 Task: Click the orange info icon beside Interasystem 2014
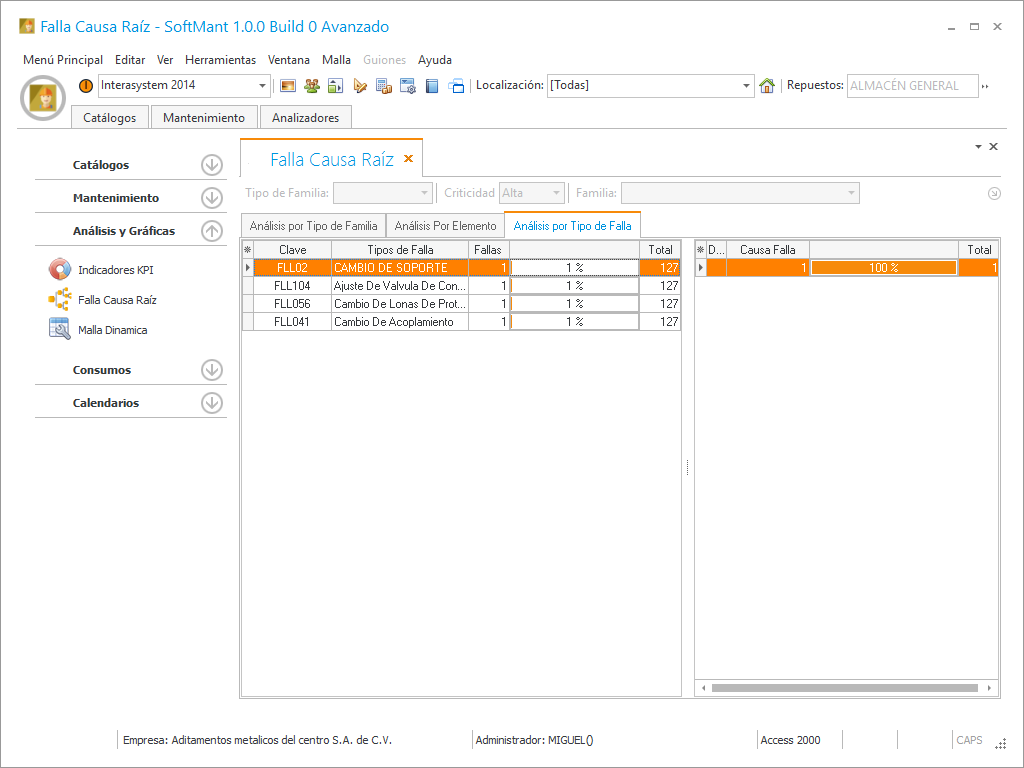86,86
